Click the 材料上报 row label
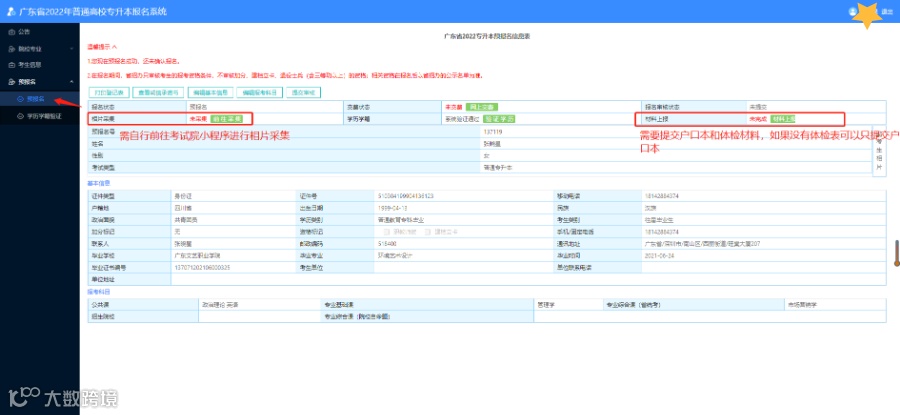This screenshot has height=415, width=900. pos(656,119)
